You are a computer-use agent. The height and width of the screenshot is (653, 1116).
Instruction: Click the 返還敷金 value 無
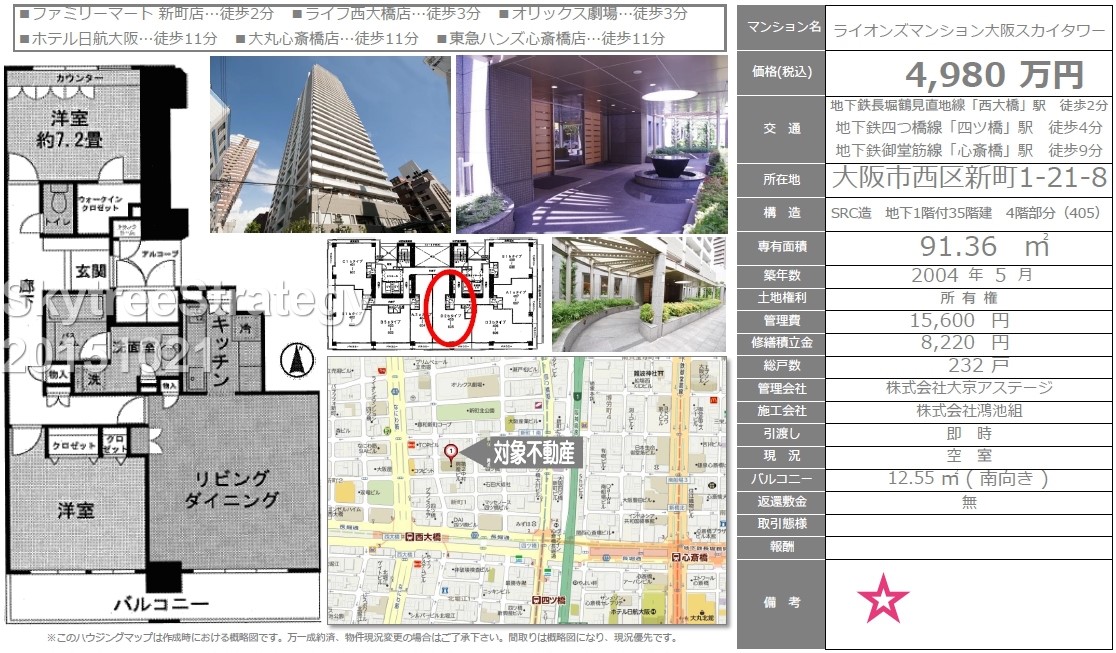point(969,501)
